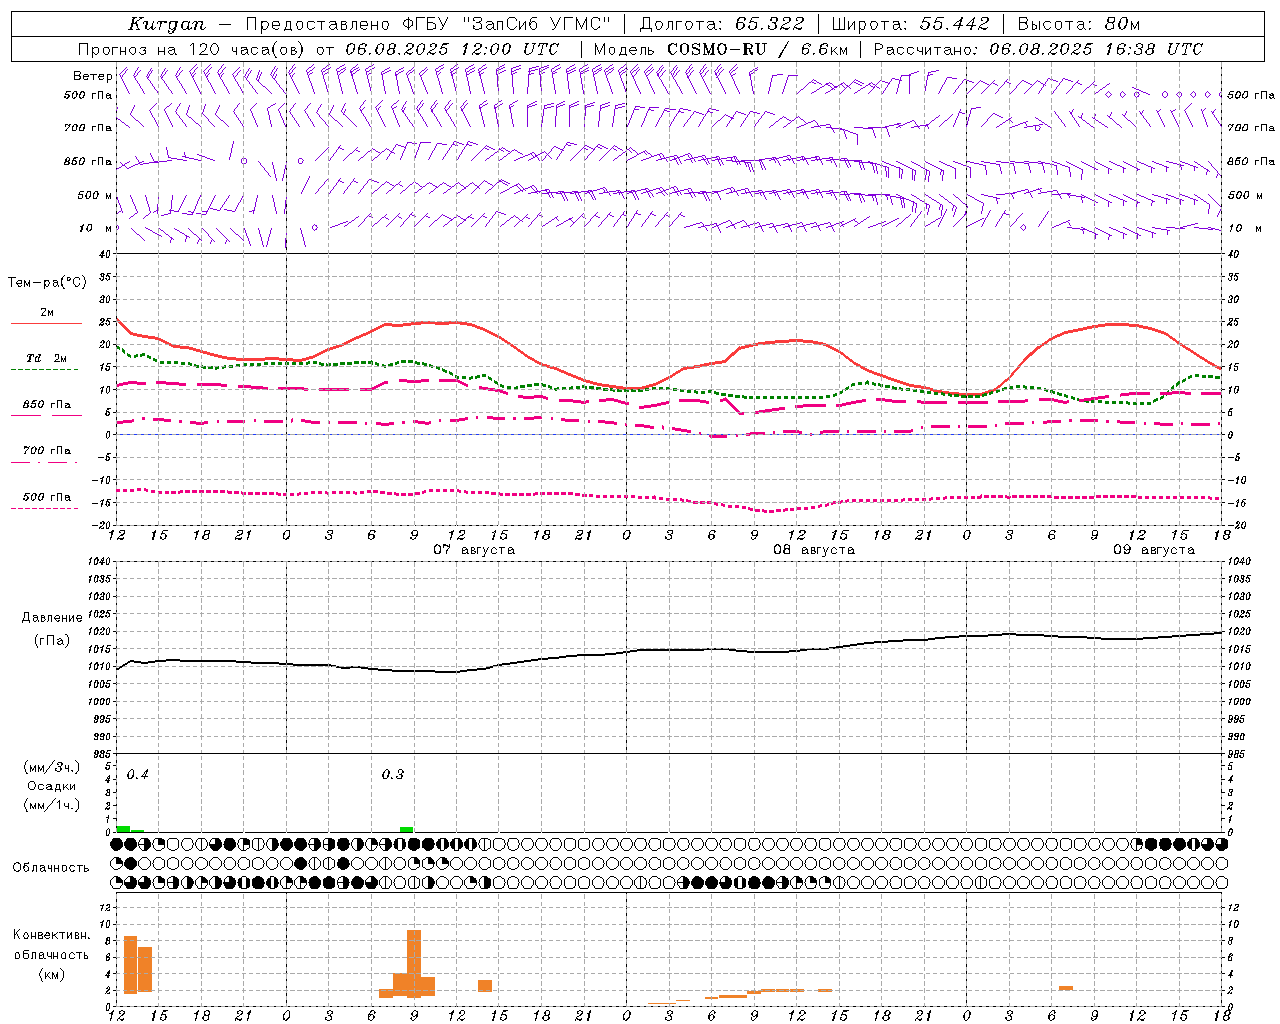Click the "07 августа" date label
Image resolution: width=1280 pixels, height=1024 pixels.
(474, 550)
